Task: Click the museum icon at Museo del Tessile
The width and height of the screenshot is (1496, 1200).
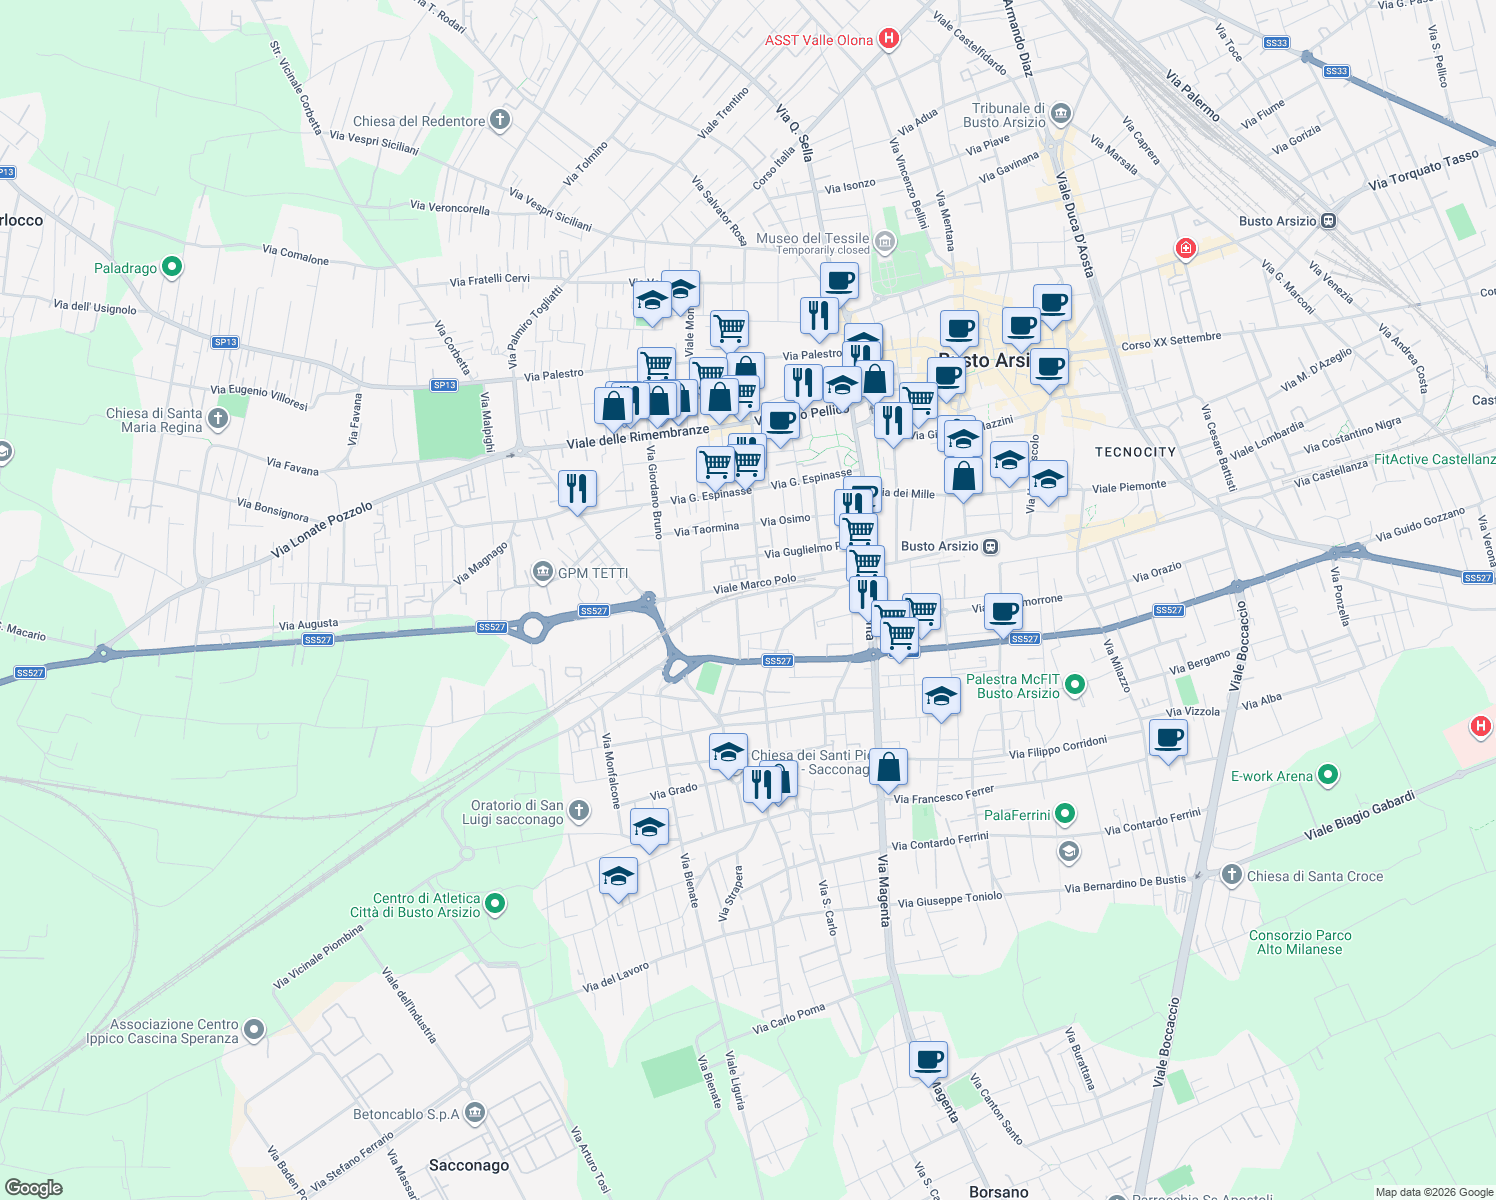Action: coord(884,242)
